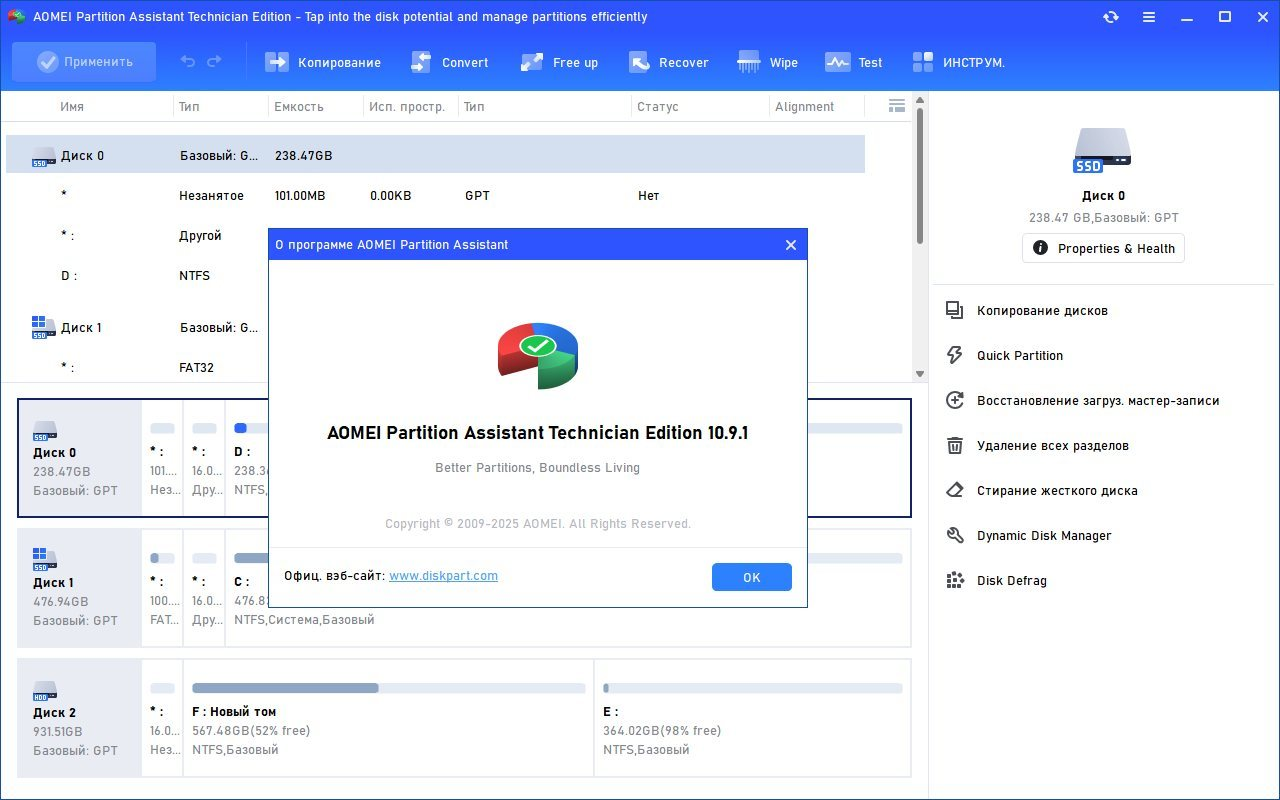This screenshot has width=1280, height=800.
Task: Launch the Recover tool
Action: [x=669, y=62]
